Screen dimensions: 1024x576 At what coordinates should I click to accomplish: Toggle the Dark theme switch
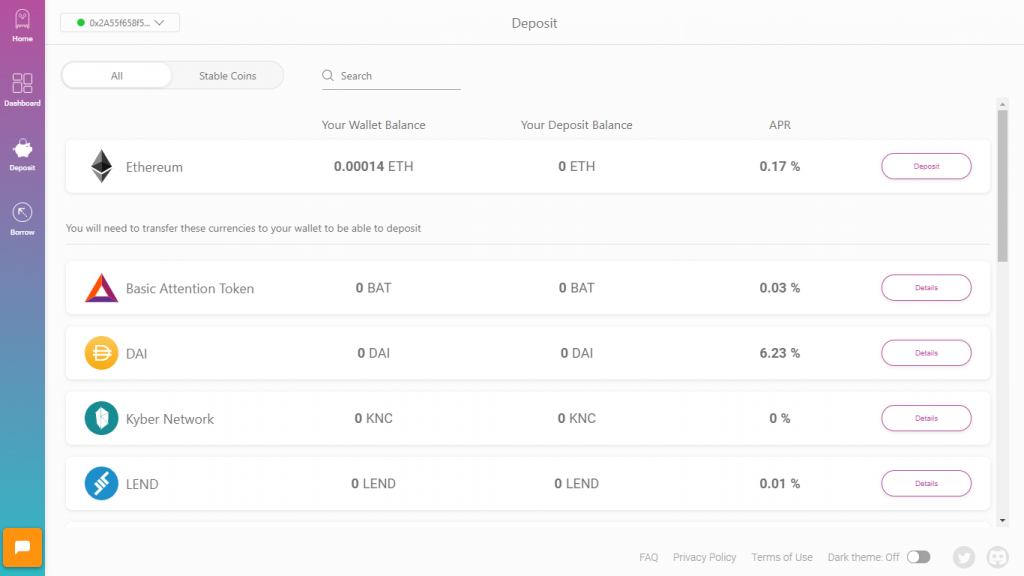(918, 557)
